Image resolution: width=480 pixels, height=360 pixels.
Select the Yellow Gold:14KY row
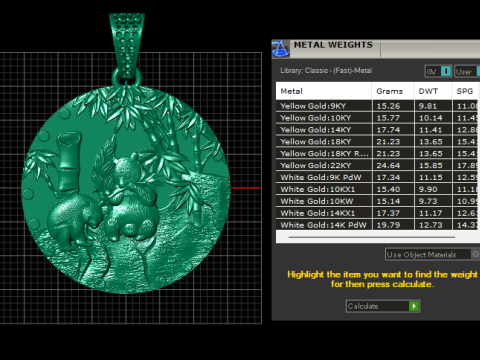377,130
